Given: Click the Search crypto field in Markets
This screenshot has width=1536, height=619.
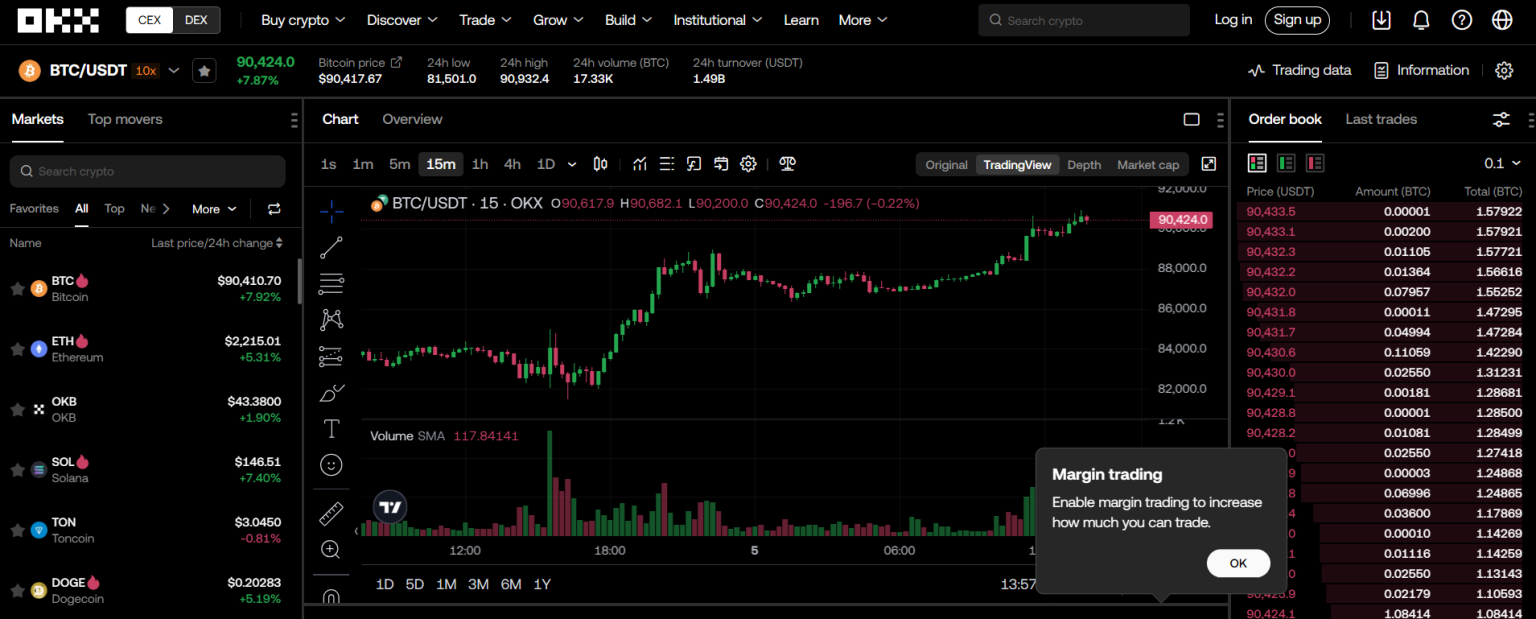Looking at the screenshot, I should (x=148, y=171).
